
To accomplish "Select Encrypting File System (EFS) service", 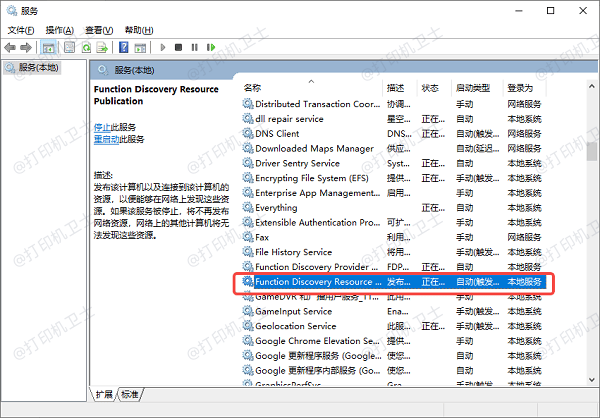I will point(312,178).
